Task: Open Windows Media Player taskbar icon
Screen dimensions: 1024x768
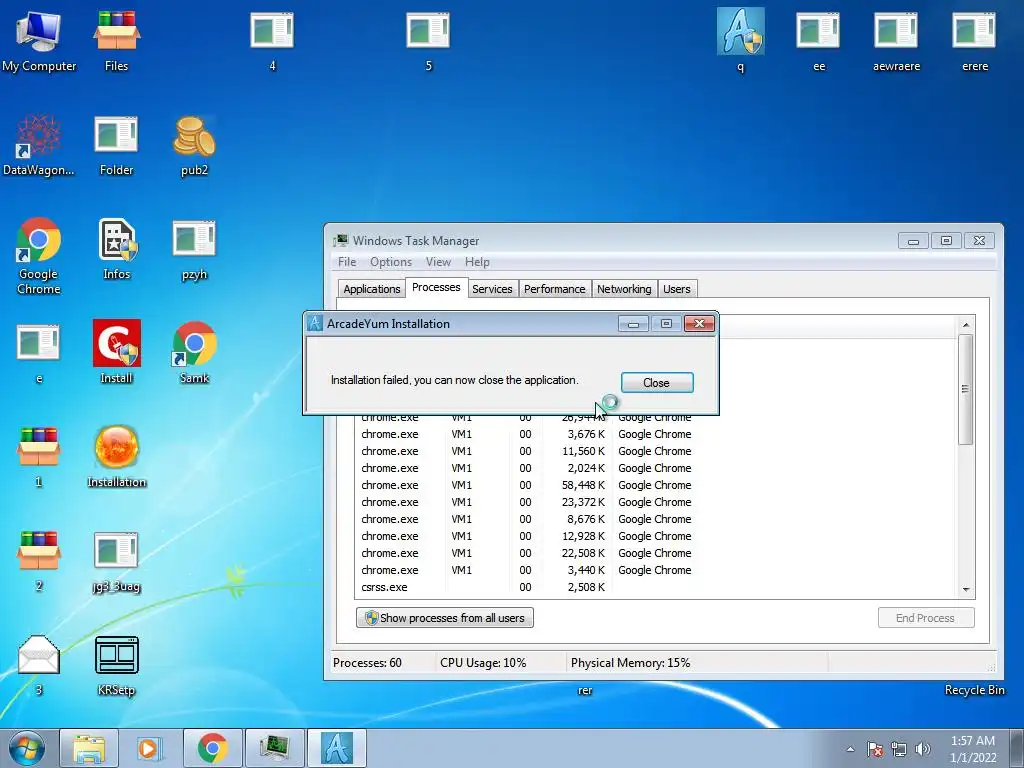Action: coord(150,748)
